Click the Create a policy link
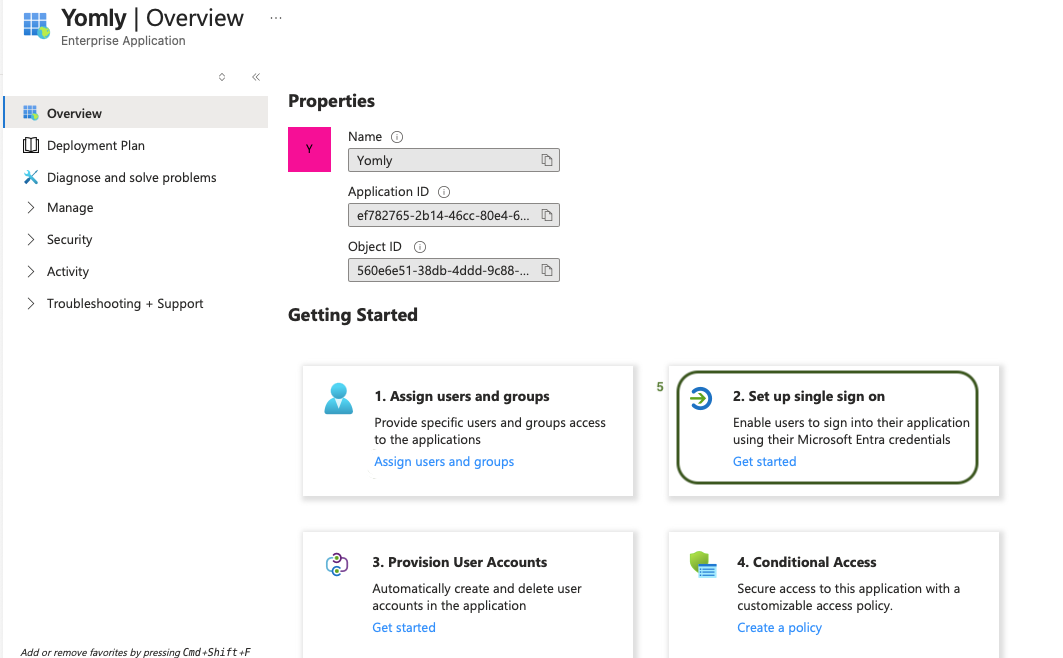Viewport: 1063px width, 658px height. [779, 628]
